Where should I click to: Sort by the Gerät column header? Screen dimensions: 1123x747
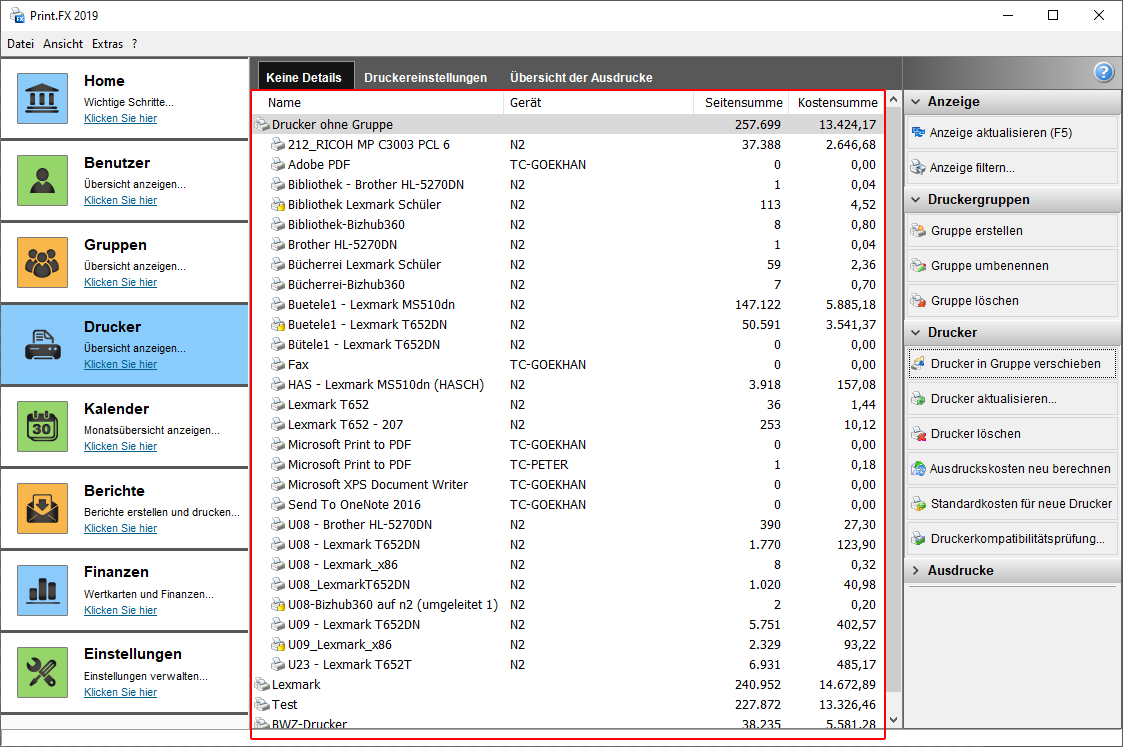click(x=599, y=102)
